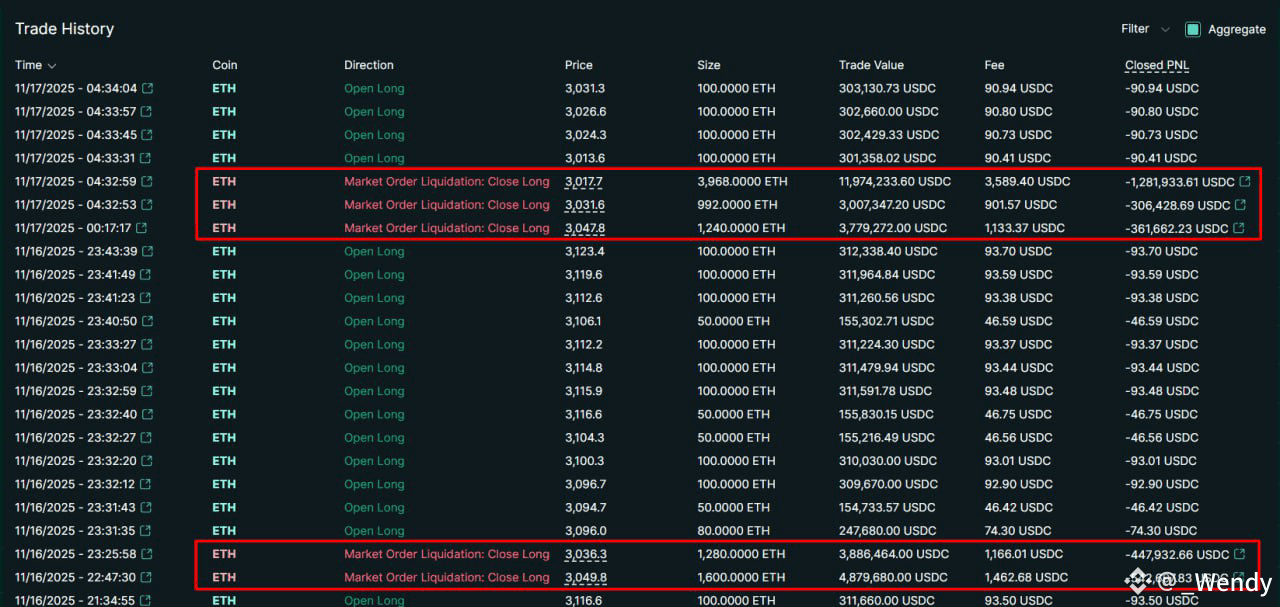
Task: Open external link for 04:32:53 liquidation
Action: click(x=147, y=205)
